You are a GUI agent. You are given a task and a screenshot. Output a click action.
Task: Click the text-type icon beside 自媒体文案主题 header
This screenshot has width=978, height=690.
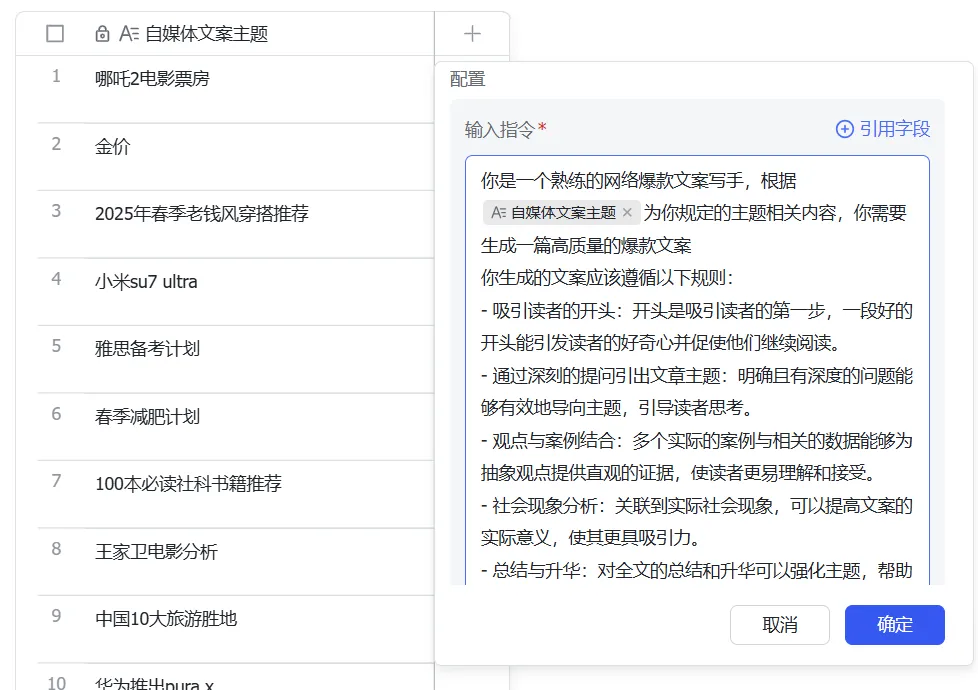129,34
